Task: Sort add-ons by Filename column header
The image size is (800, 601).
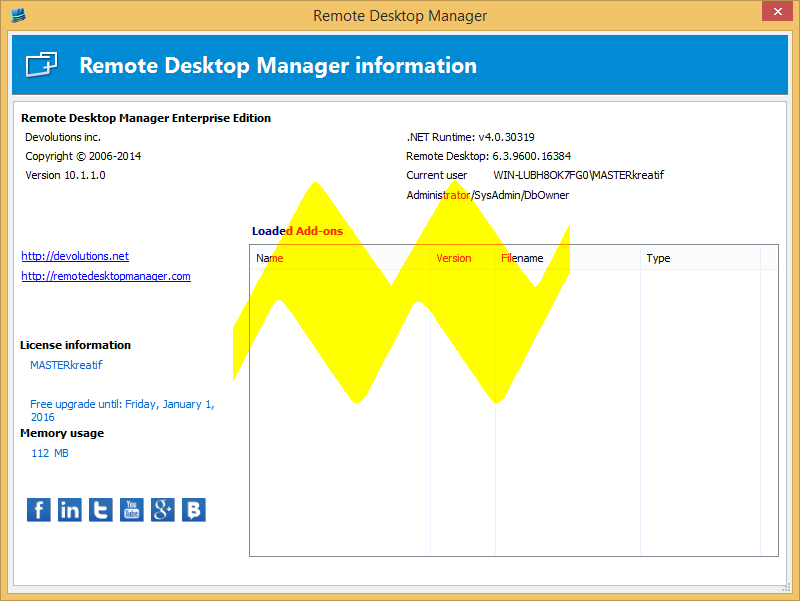Action: click(x=567, y=258)
